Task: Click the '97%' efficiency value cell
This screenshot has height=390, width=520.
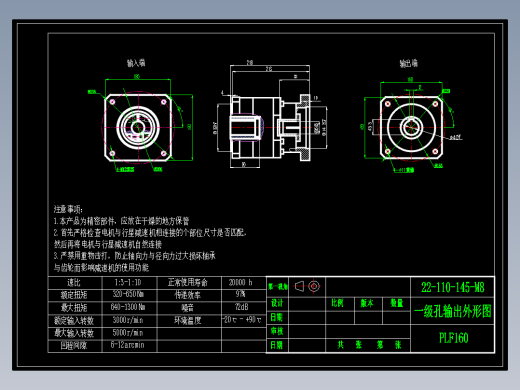Action: click(x=243, y=295)
